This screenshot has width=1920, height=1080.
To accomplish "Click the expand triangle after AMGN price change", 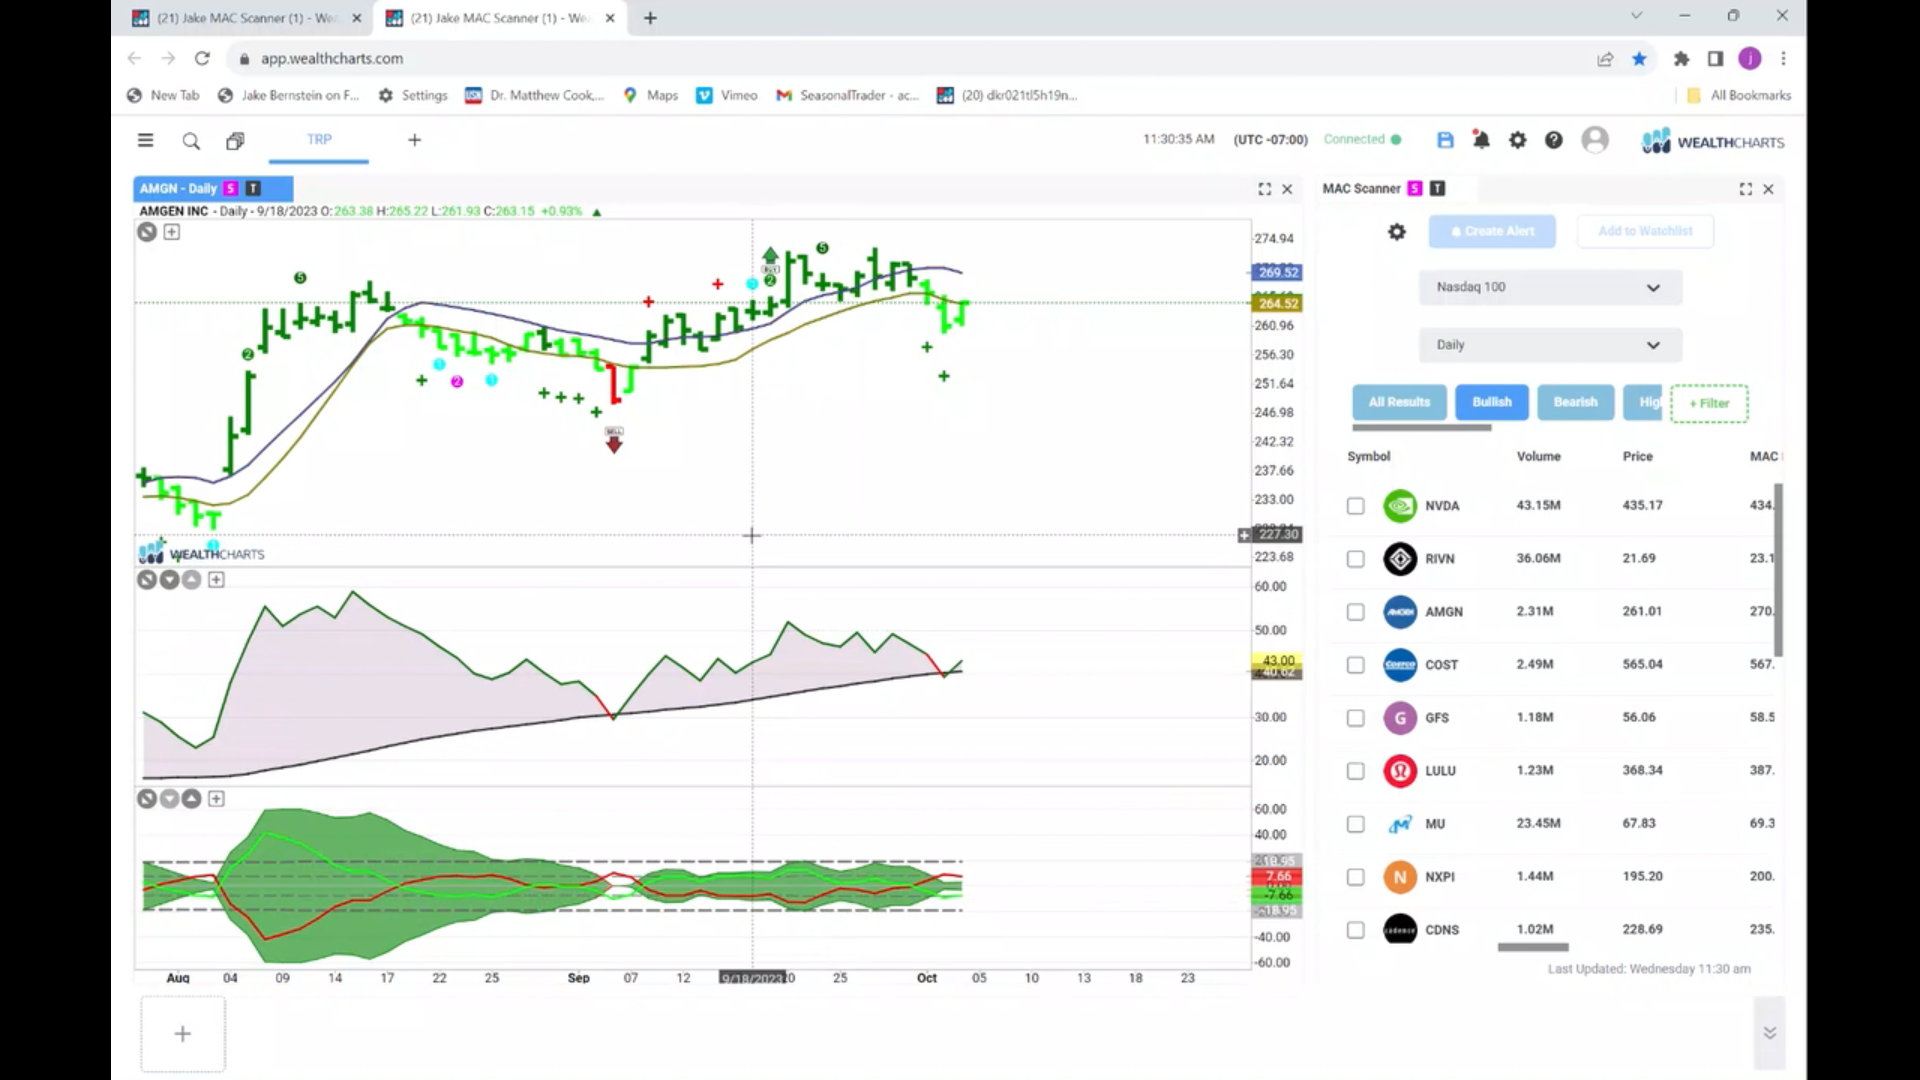I will click(597, 212).
